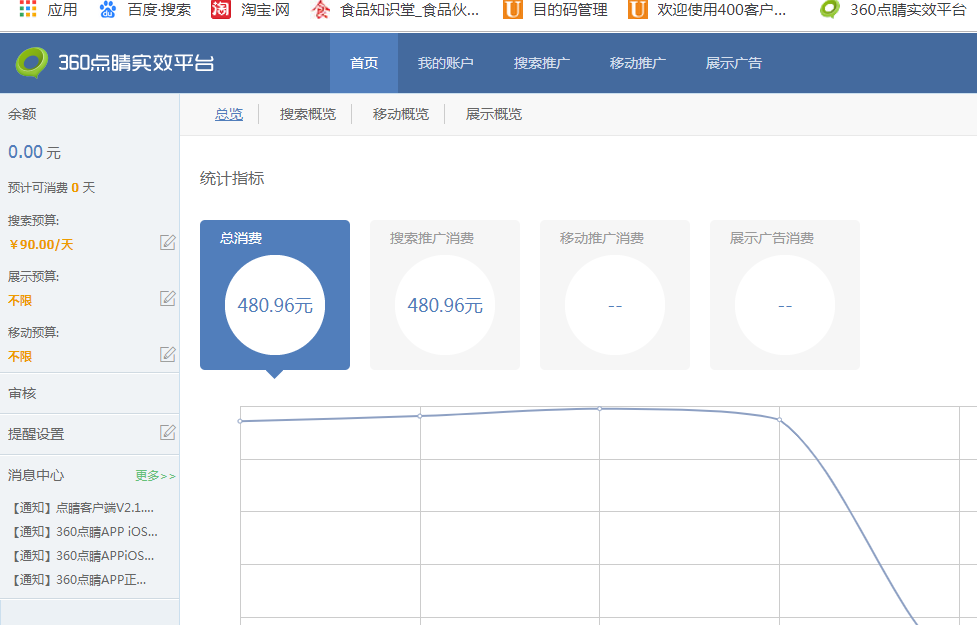
Task: Open the 展示广告 section
Action: 733,63
